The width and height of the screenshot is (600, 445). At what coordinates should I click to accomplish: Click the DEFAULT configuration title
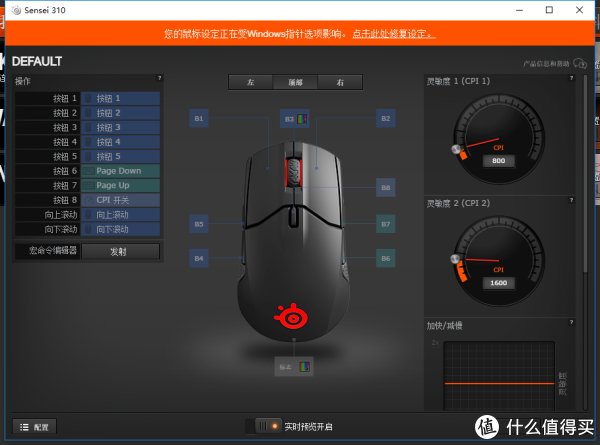[x=37, y=61]
